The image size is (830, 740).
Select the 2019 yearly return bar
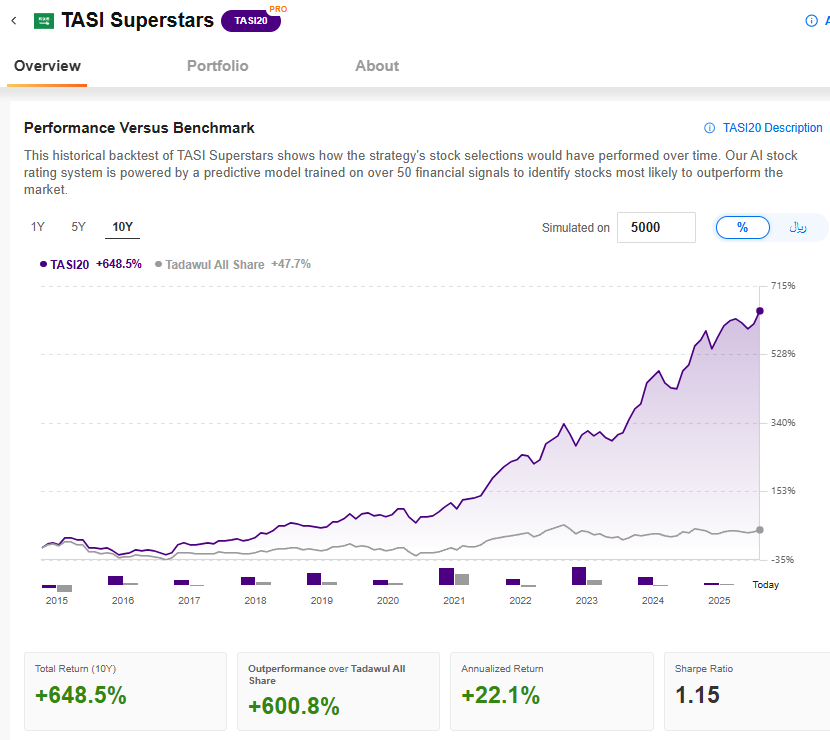point(322,579)
